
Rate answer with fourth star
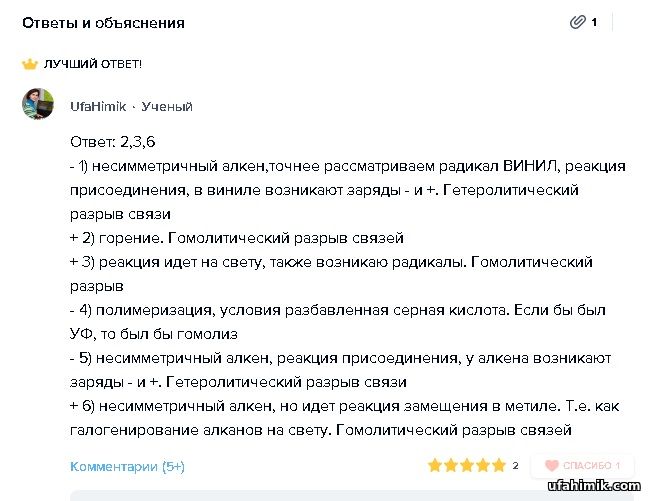click(x=483, y=466)
